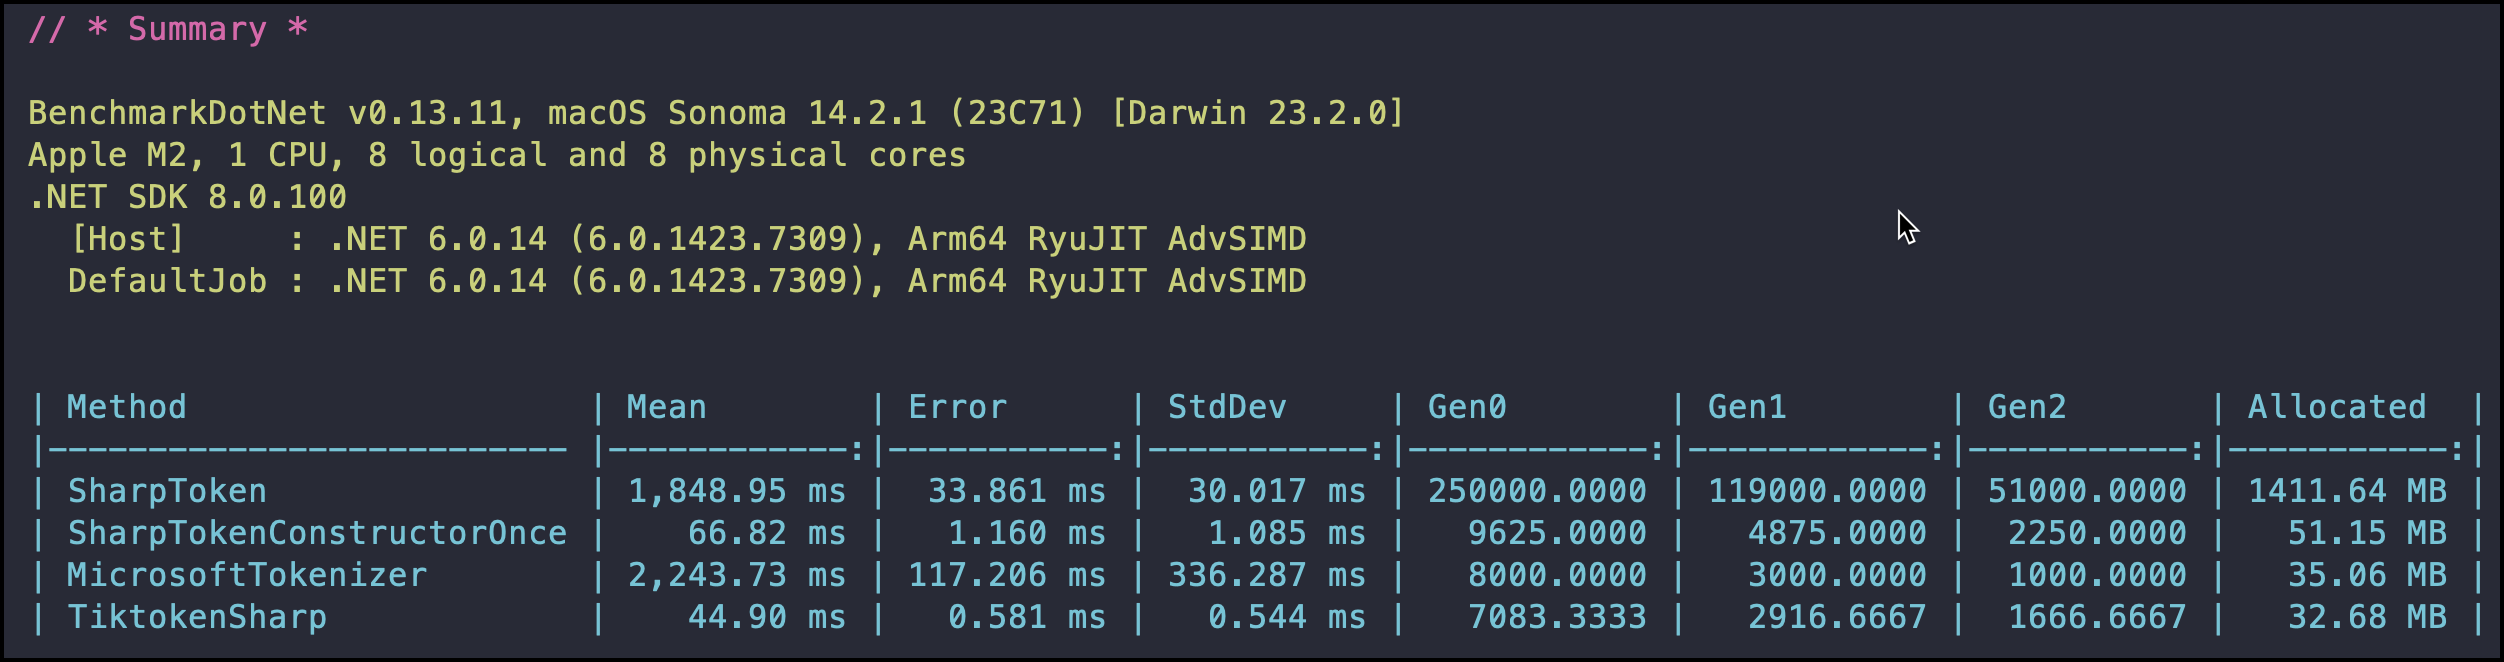Click the 1411.64 MB allocated value
This screenshot has height=662, width=2504.
2347,492
